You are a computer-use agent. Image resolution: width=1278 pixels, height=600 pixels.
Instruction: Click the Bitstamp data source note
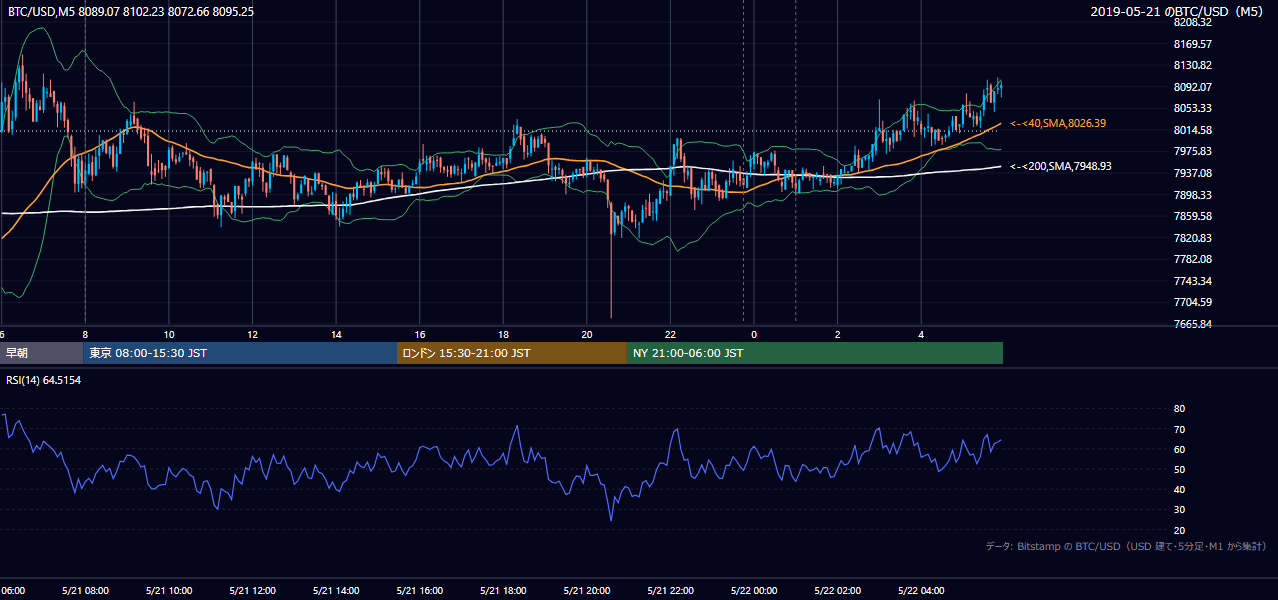[1126, 546]
